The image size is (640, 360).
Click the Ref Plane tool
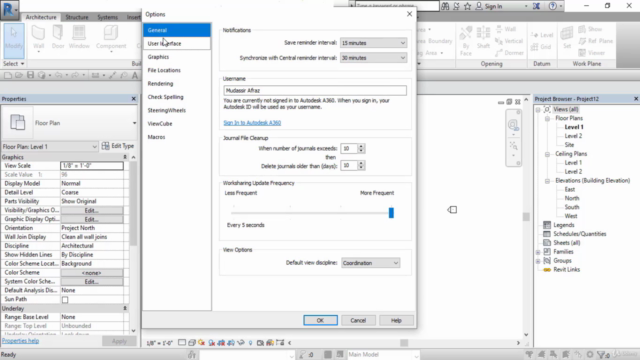pyautogui.click(x=596, y=41)
